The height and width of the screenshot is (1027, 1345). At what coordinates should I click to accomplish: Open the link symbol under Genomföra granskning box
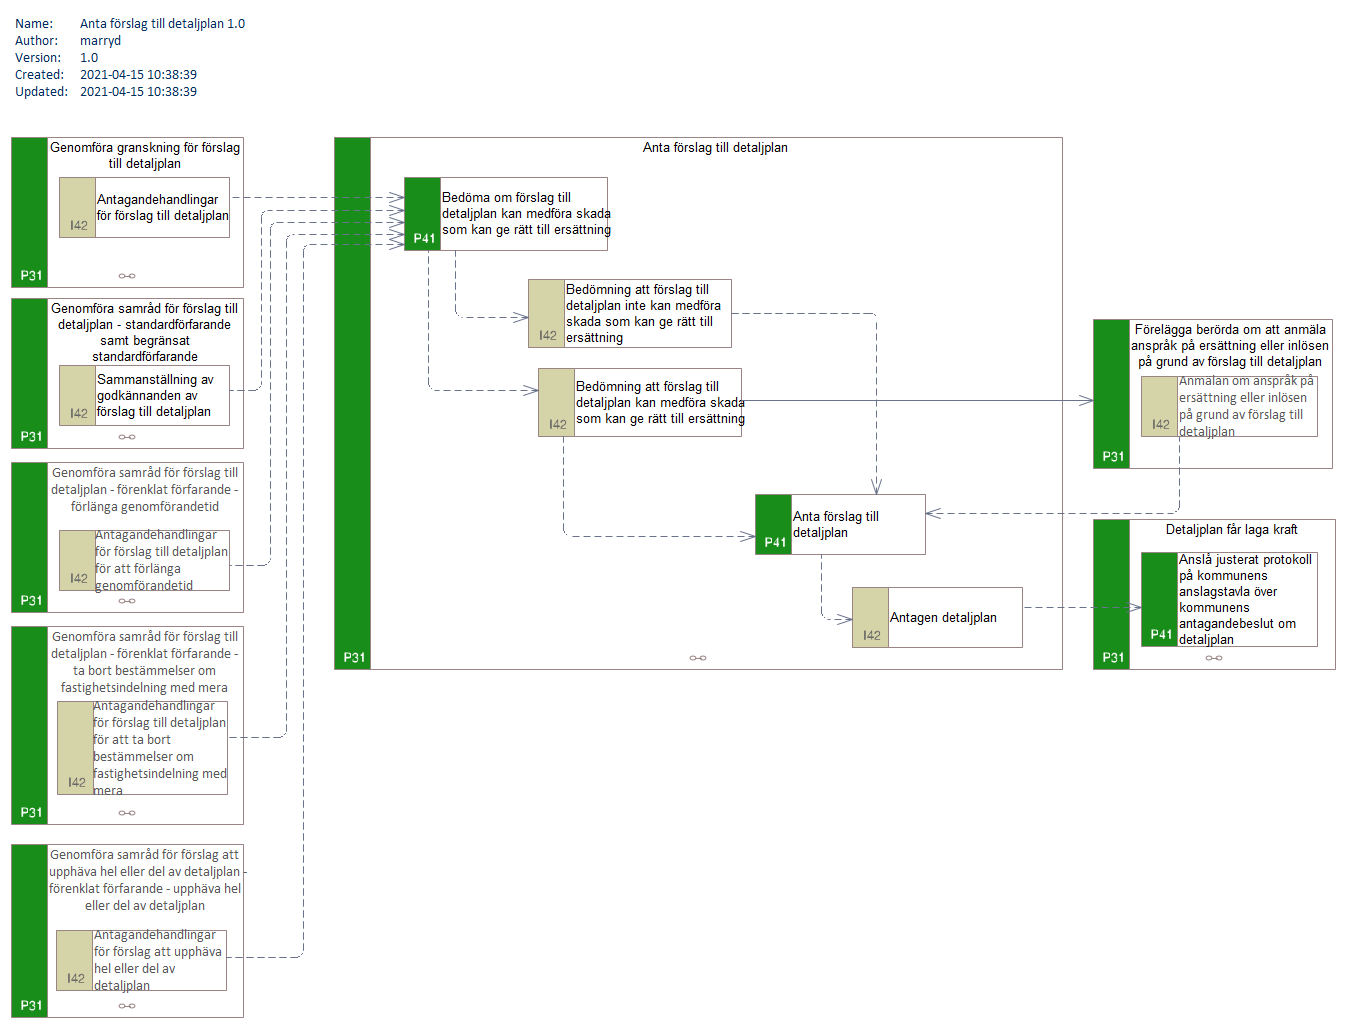coord(127,276)
